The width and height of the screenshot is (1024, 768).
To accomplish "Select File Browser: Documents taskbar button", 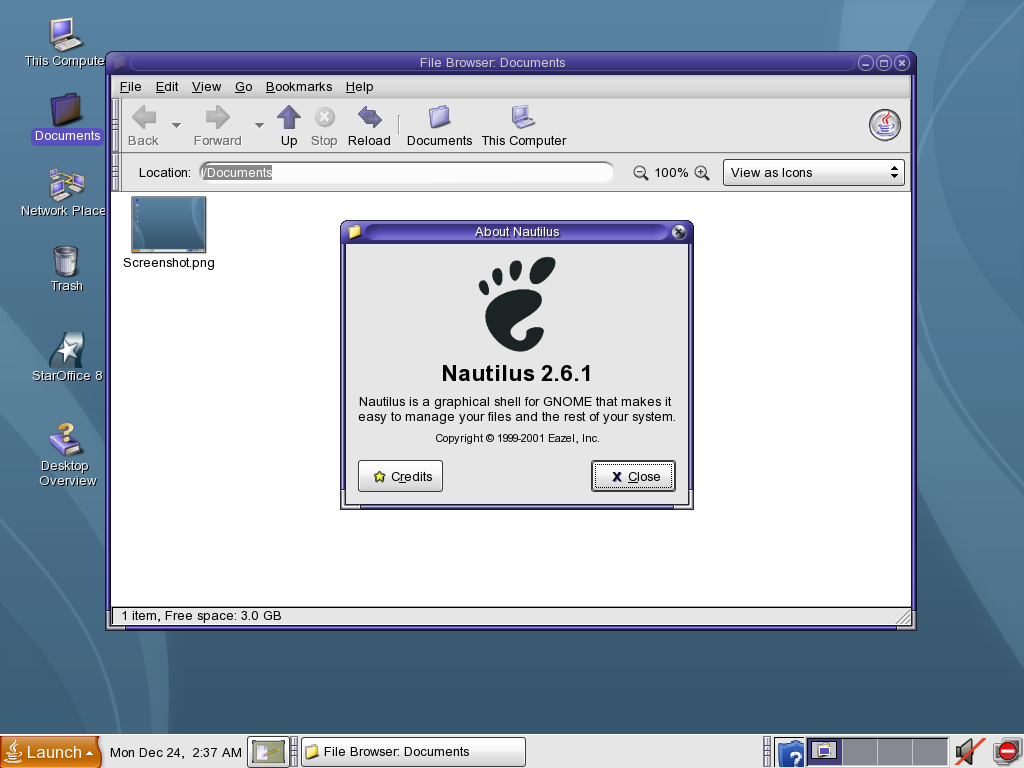I will coord(413,752).
